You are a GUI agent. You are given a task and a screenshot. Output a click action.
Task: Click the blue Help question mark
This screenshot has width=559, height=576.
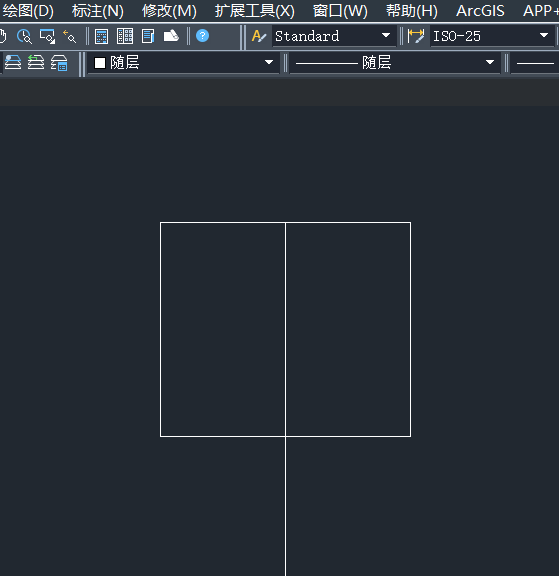(202, 36)
